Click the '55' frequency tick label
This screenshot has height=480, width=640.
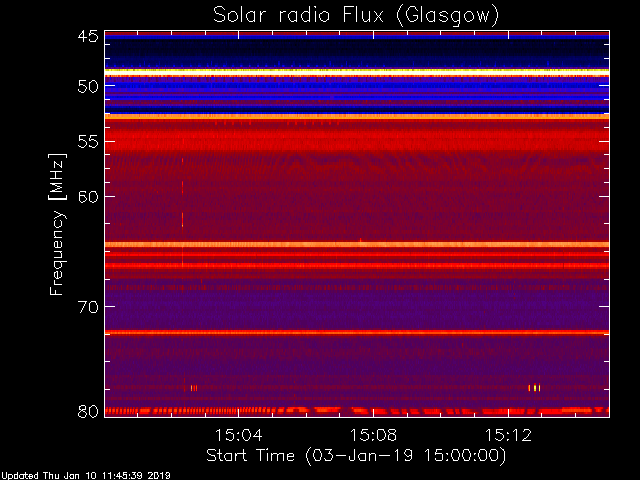(88, 142)
